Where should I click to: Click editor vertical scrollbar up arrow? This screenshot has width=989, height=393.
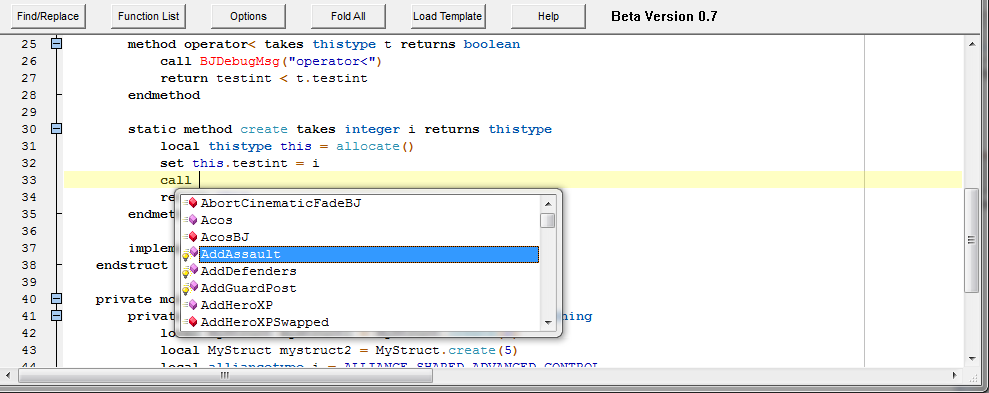[x=972, y=44]
